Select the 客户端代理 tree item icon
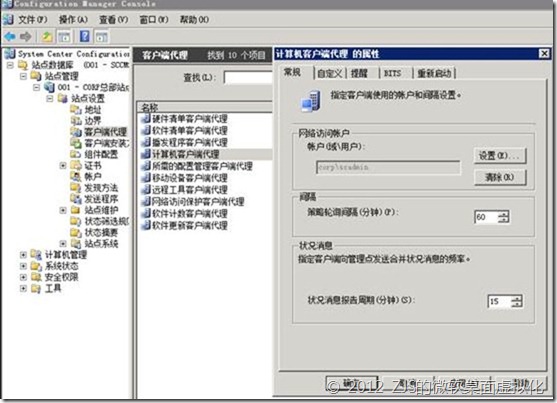Screen dimensions: 557x403 pos(76,132)
